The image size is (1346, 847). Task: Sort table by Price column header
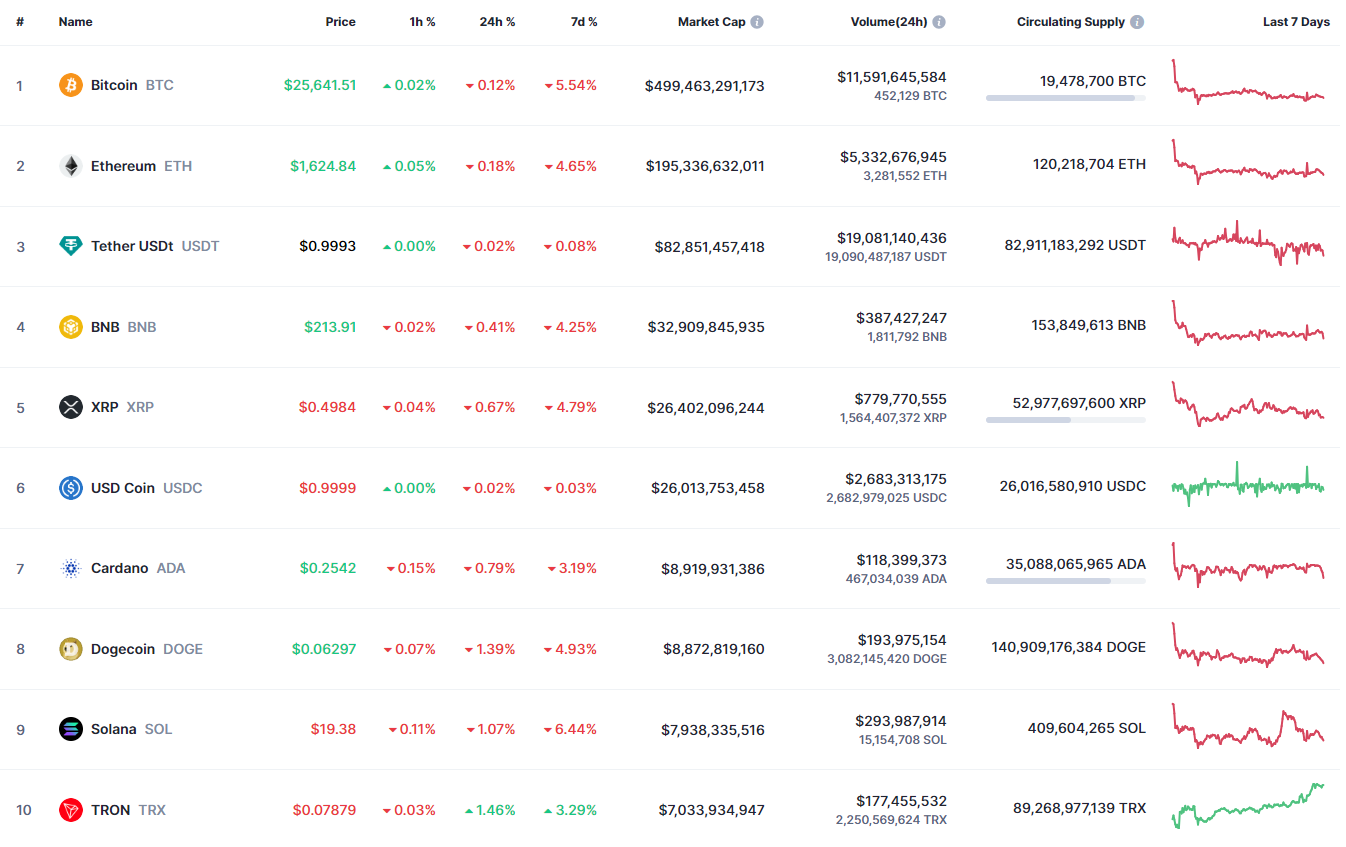coord(340,22)
